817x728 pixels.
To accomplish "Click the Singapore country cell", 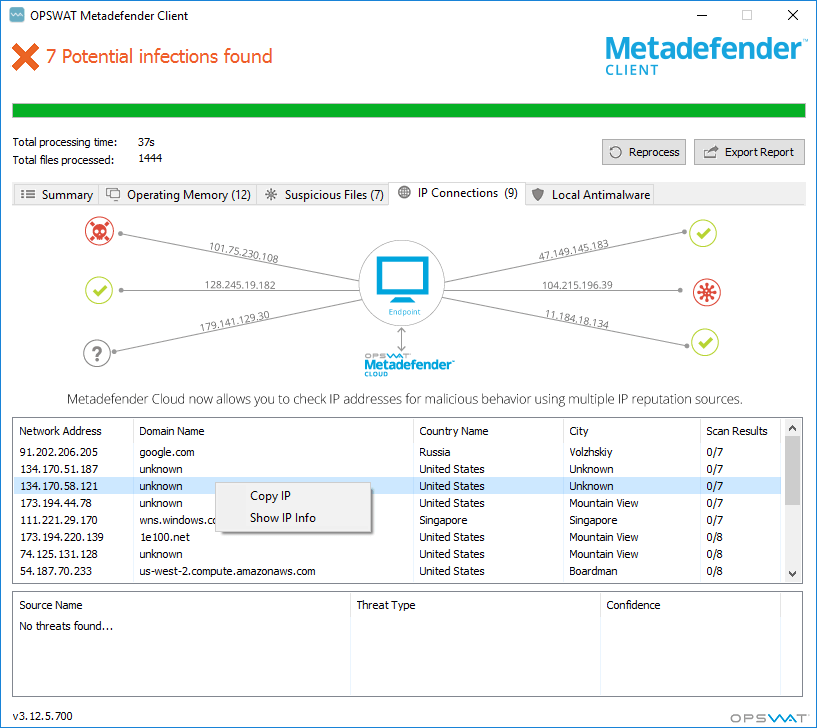I will click(443, 520).
